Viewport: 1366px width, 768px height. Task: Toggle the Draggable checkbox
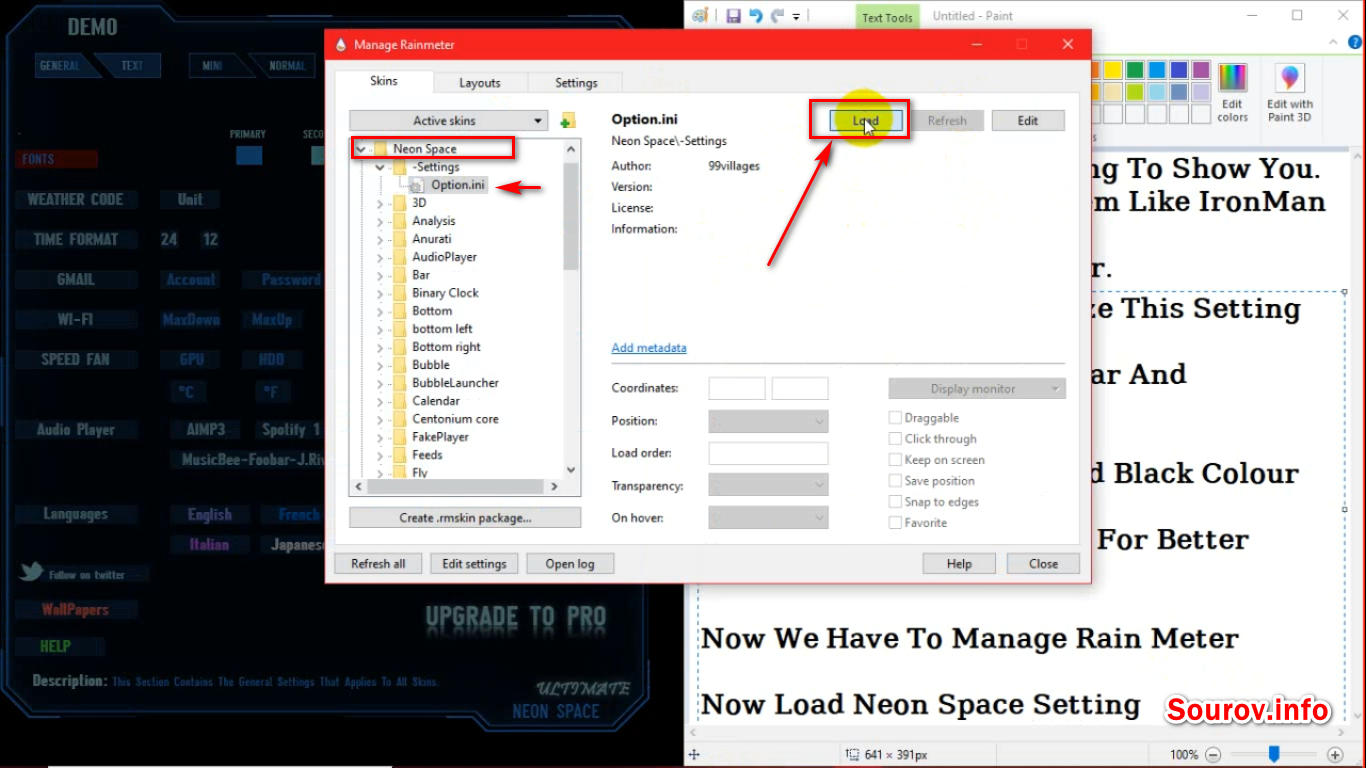[895, 418]
